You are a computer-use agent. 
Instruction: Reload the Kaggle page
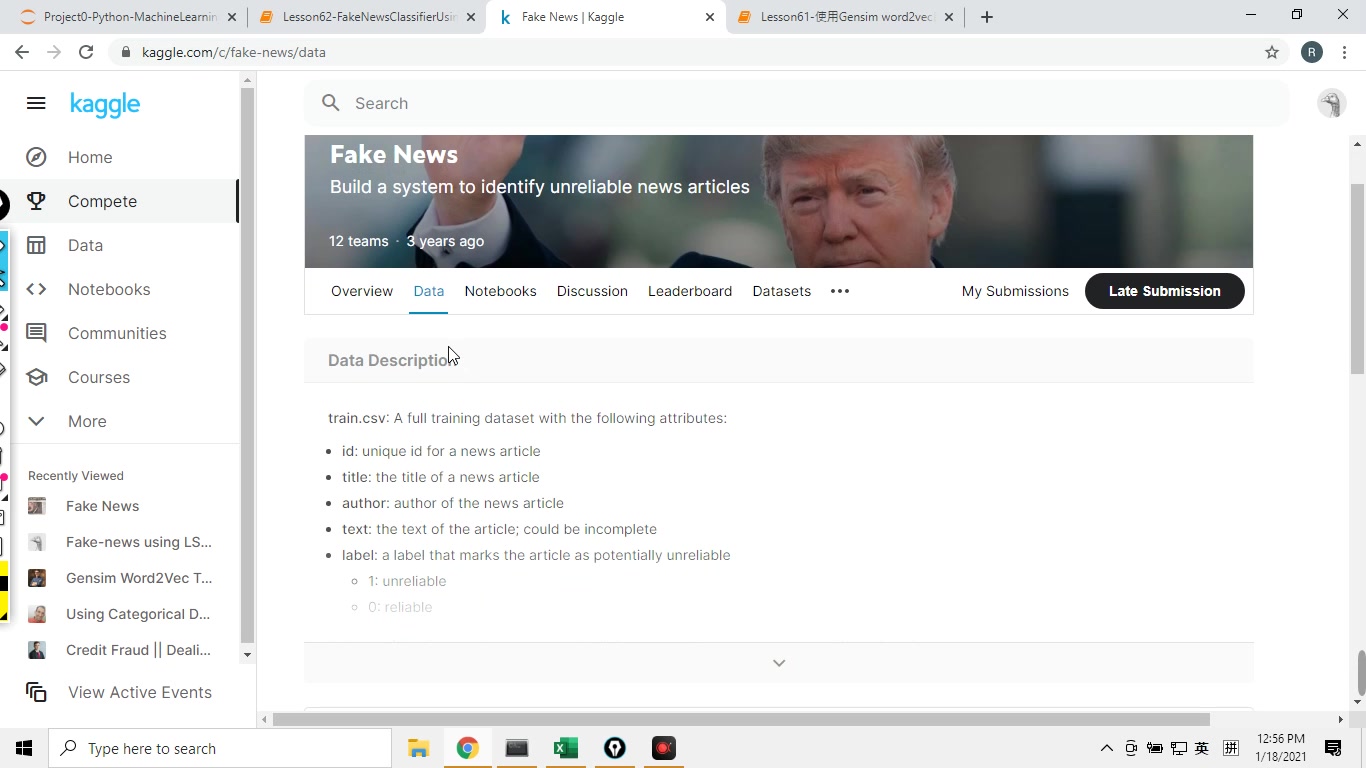coord(86,52)
